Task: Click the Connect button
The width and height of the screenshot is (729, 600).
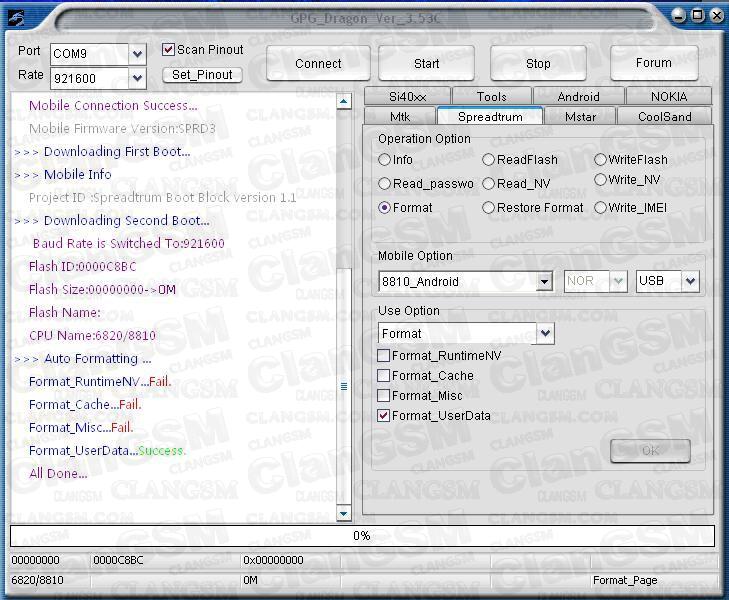Action: click(x=318, y=64)
